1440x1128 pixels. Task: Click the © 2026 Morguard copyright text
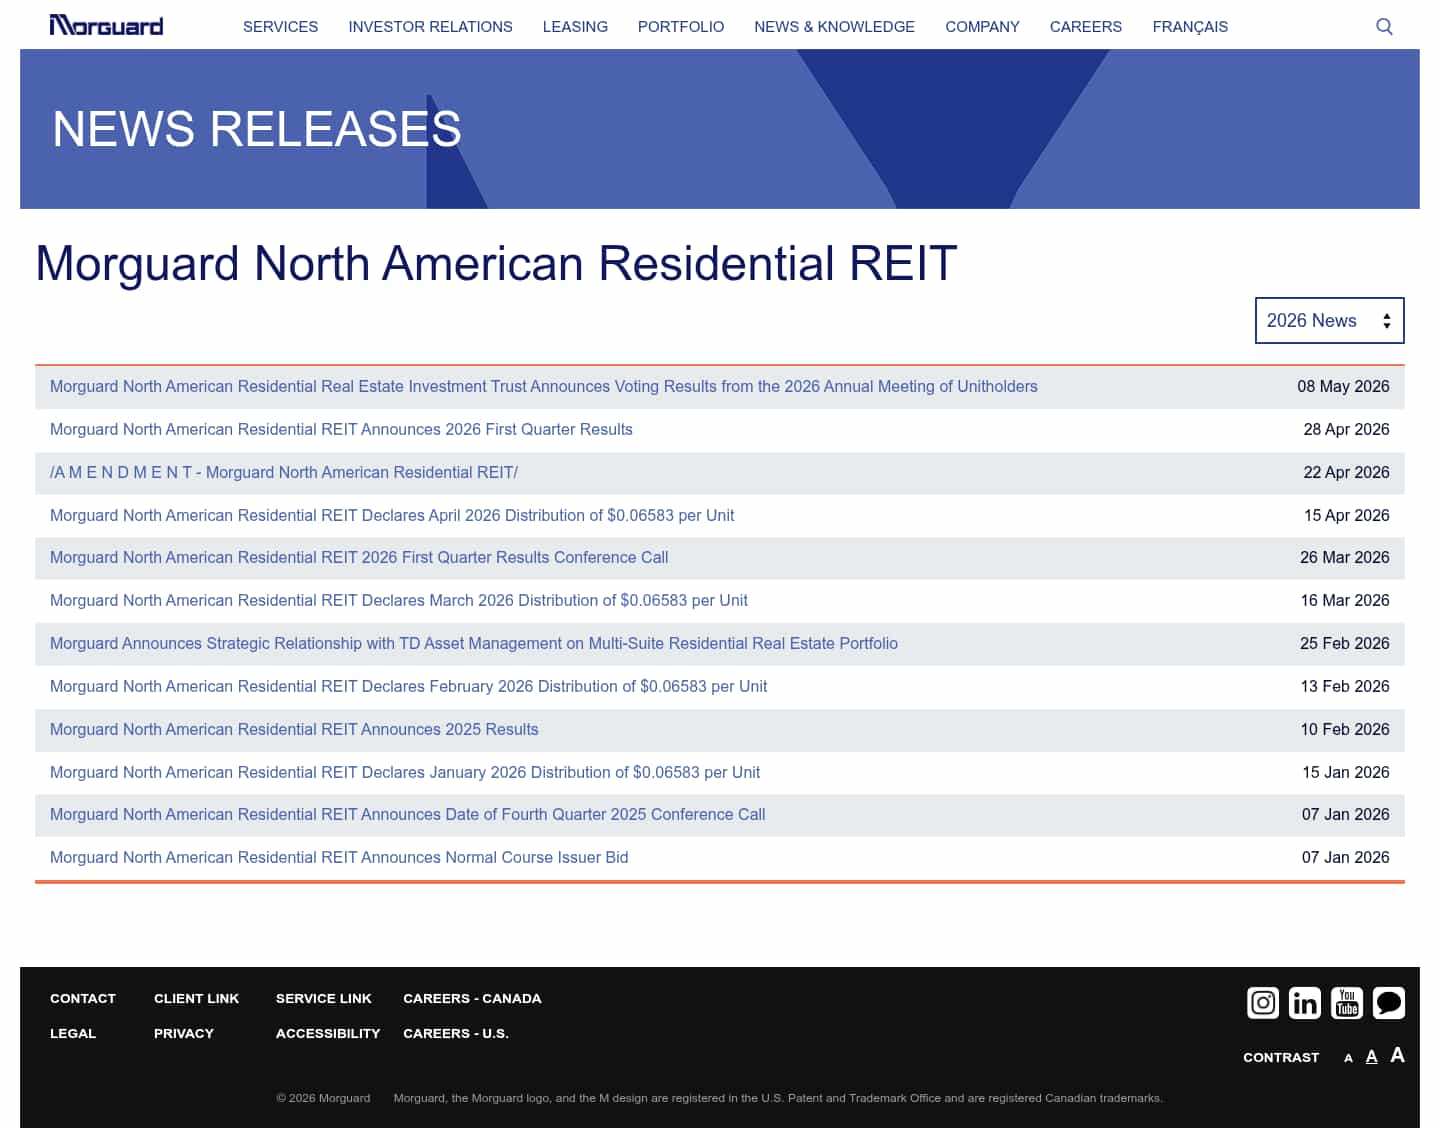click(323, 1098)
